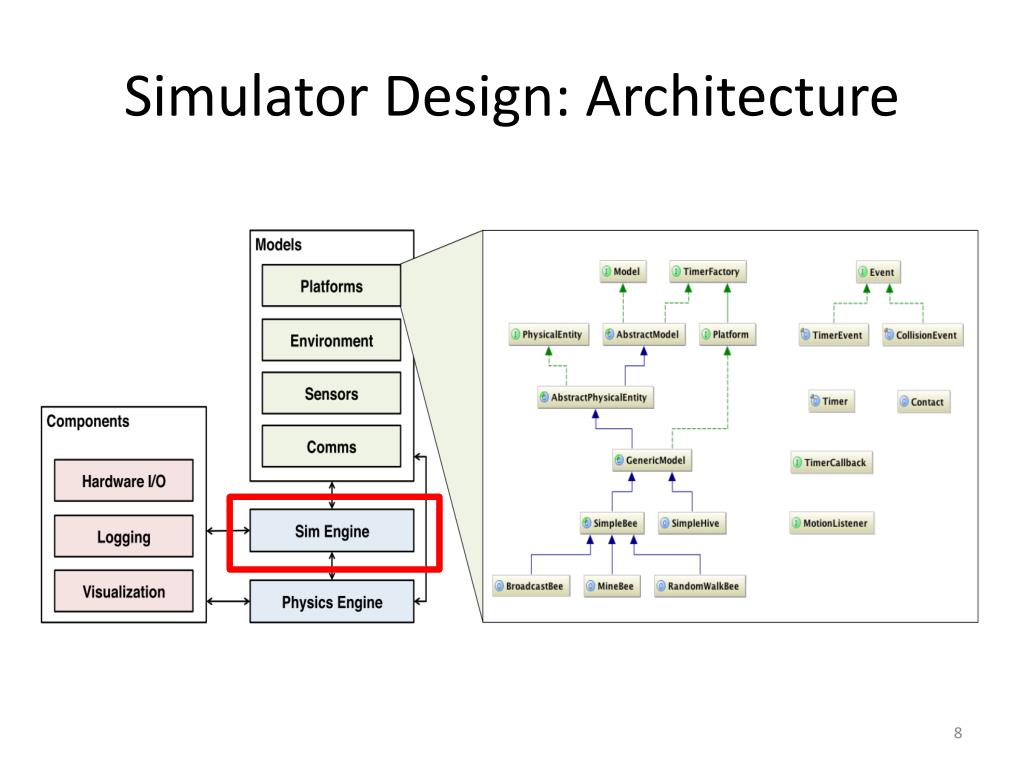Click the Sensors block

(x=331, y=393)
